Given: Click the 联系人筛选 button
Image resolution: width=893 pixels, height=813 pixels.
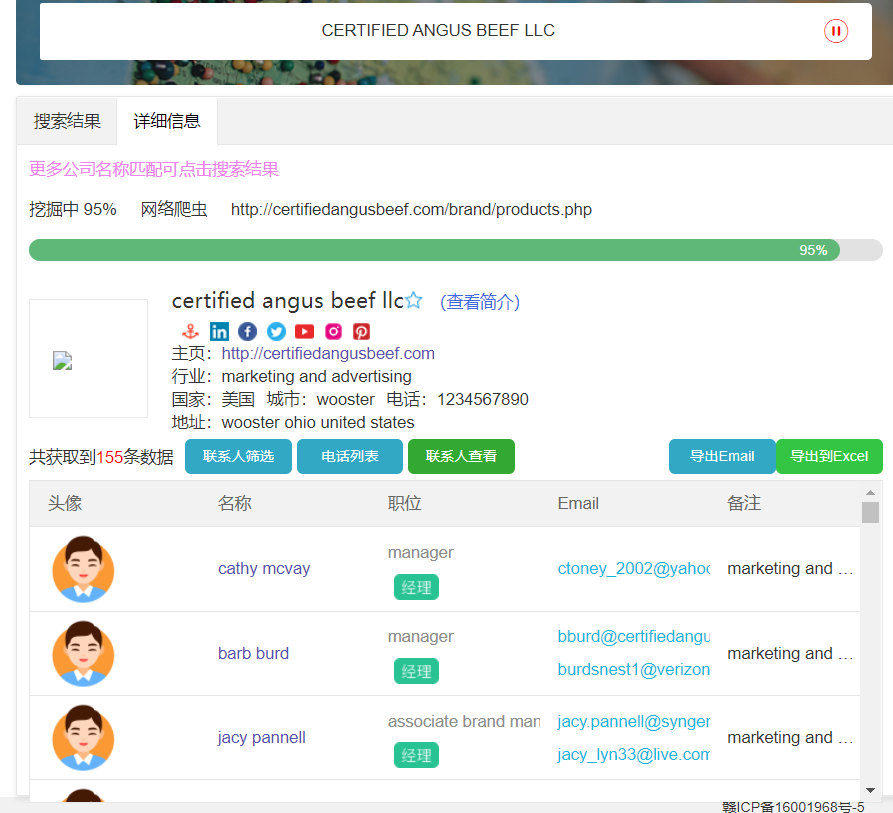Looking at the screenshot, I should 238,456.
